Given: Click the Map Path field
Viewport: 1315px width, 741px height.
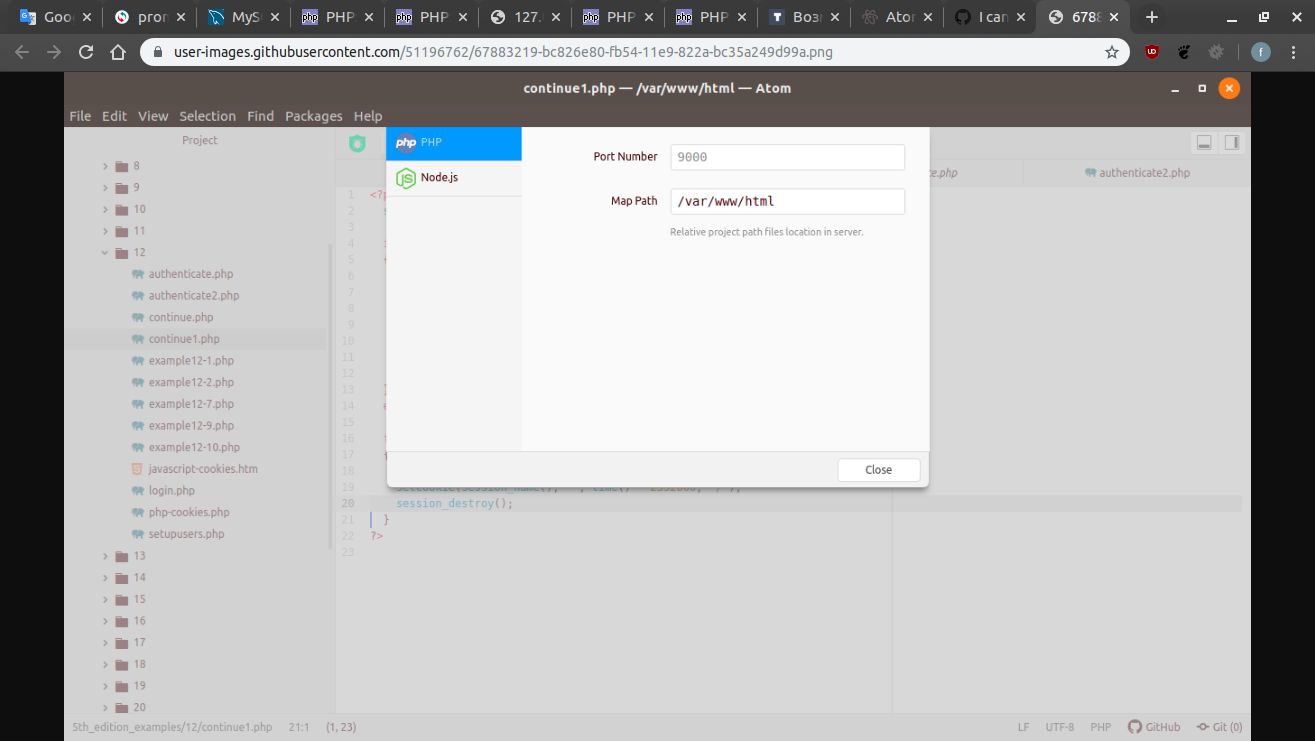Looking at the screenshot, I should coord(787,201).
